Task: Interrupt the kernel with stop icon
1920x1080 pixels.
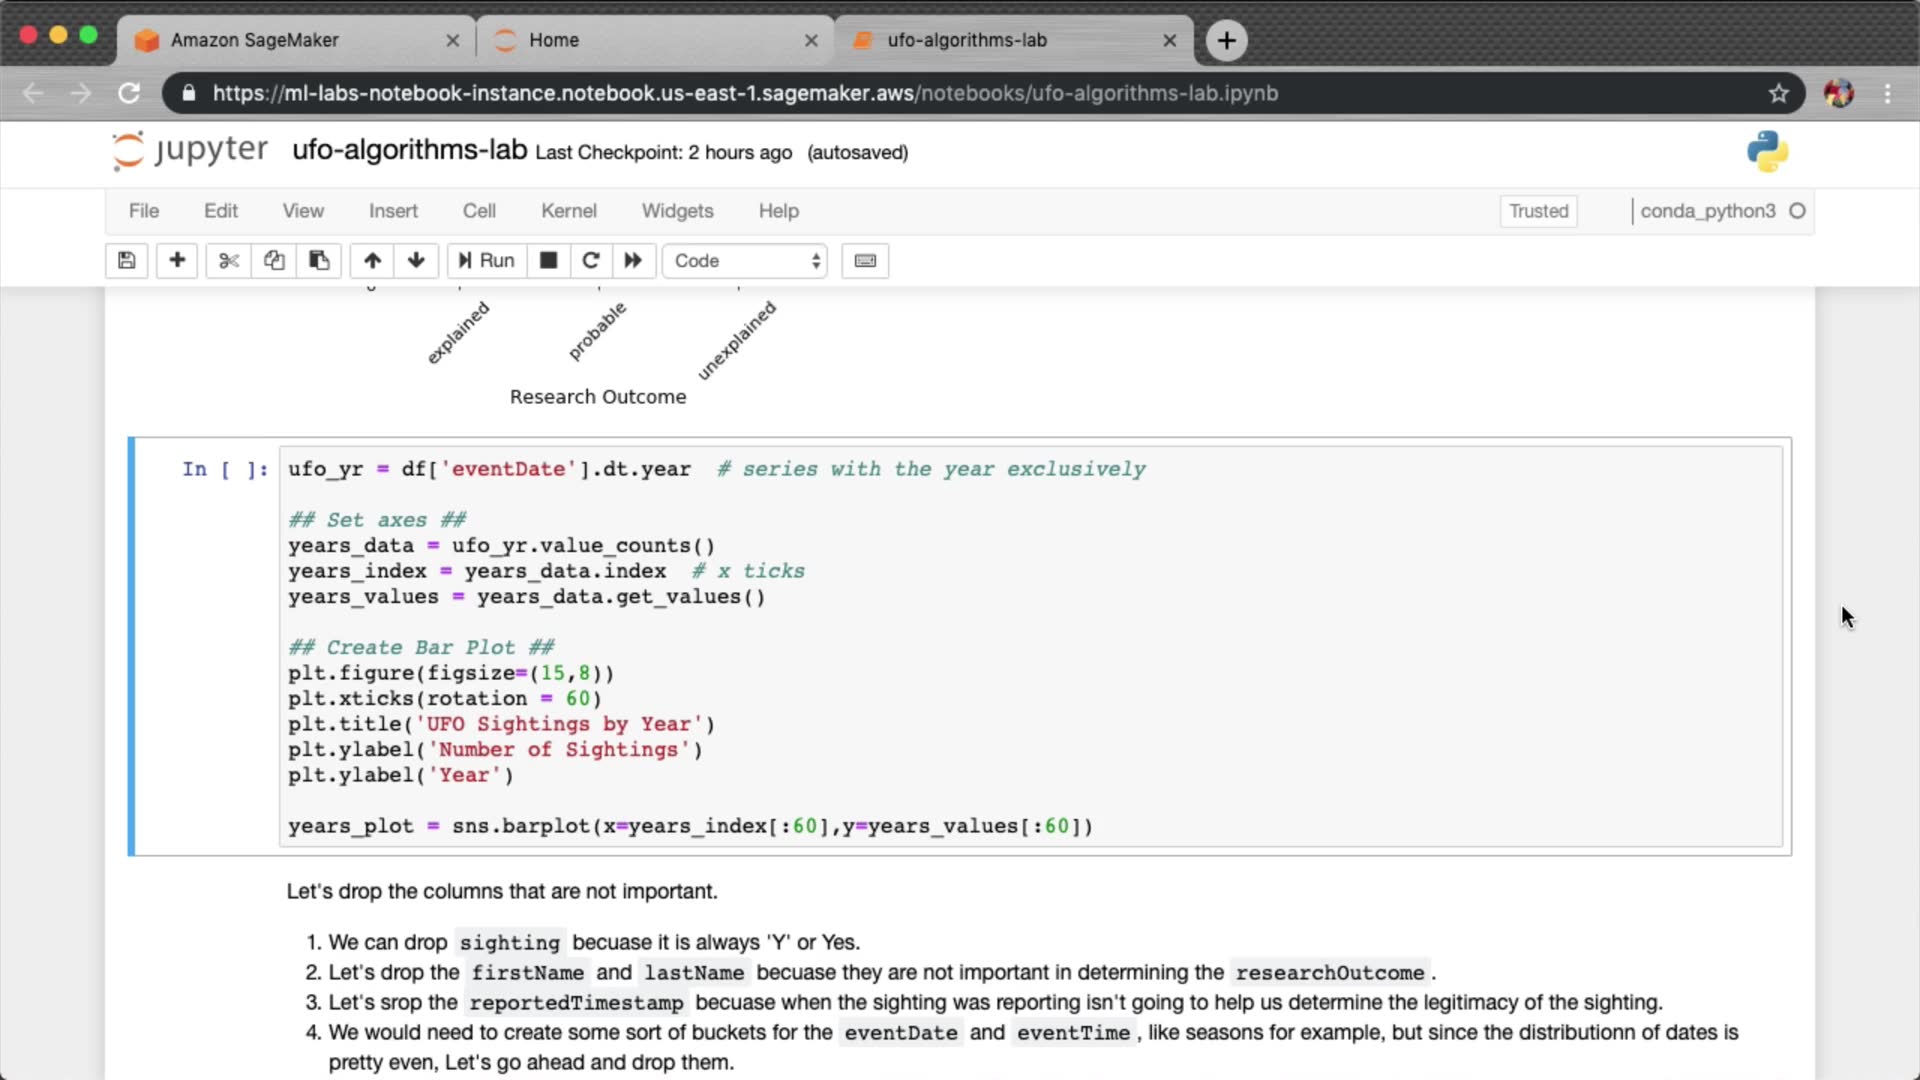Action: coord(548,261)
